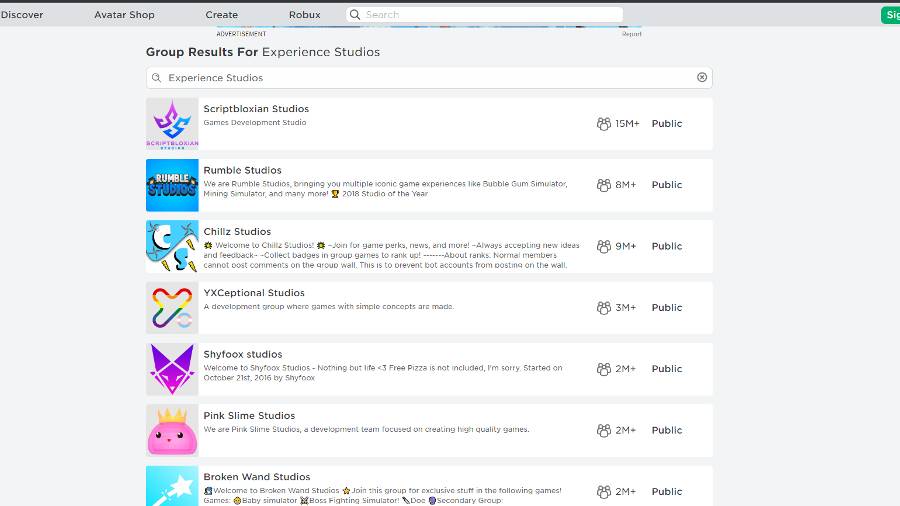Image resolution: width=900 pixels, height=506 pixels.
Task: Click members icon beside 9M+
Action: (x=603, y=246)
